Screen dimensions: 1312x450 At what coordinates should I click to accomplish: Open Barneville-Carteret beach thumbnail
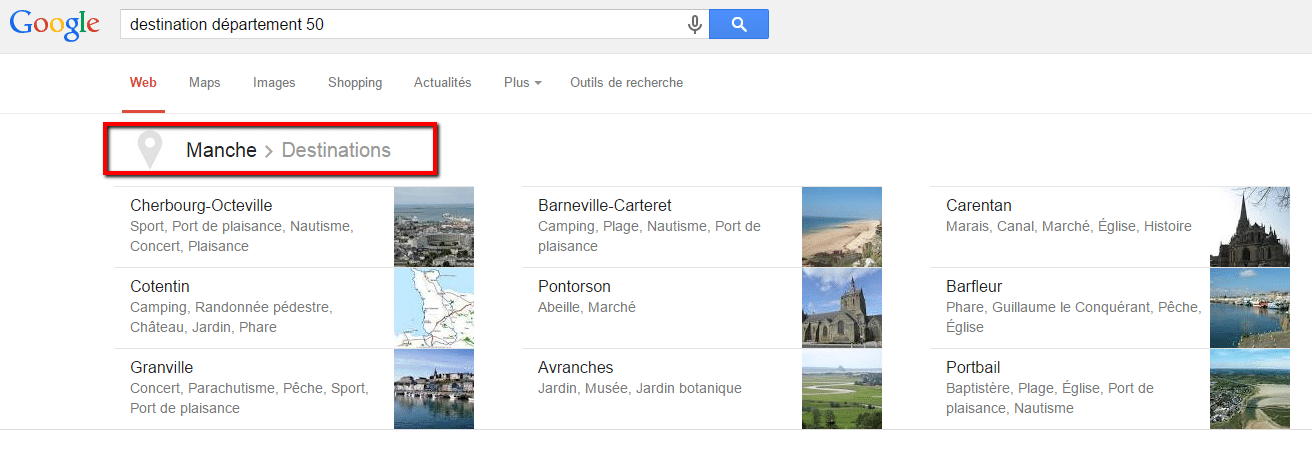click(842, 226)
